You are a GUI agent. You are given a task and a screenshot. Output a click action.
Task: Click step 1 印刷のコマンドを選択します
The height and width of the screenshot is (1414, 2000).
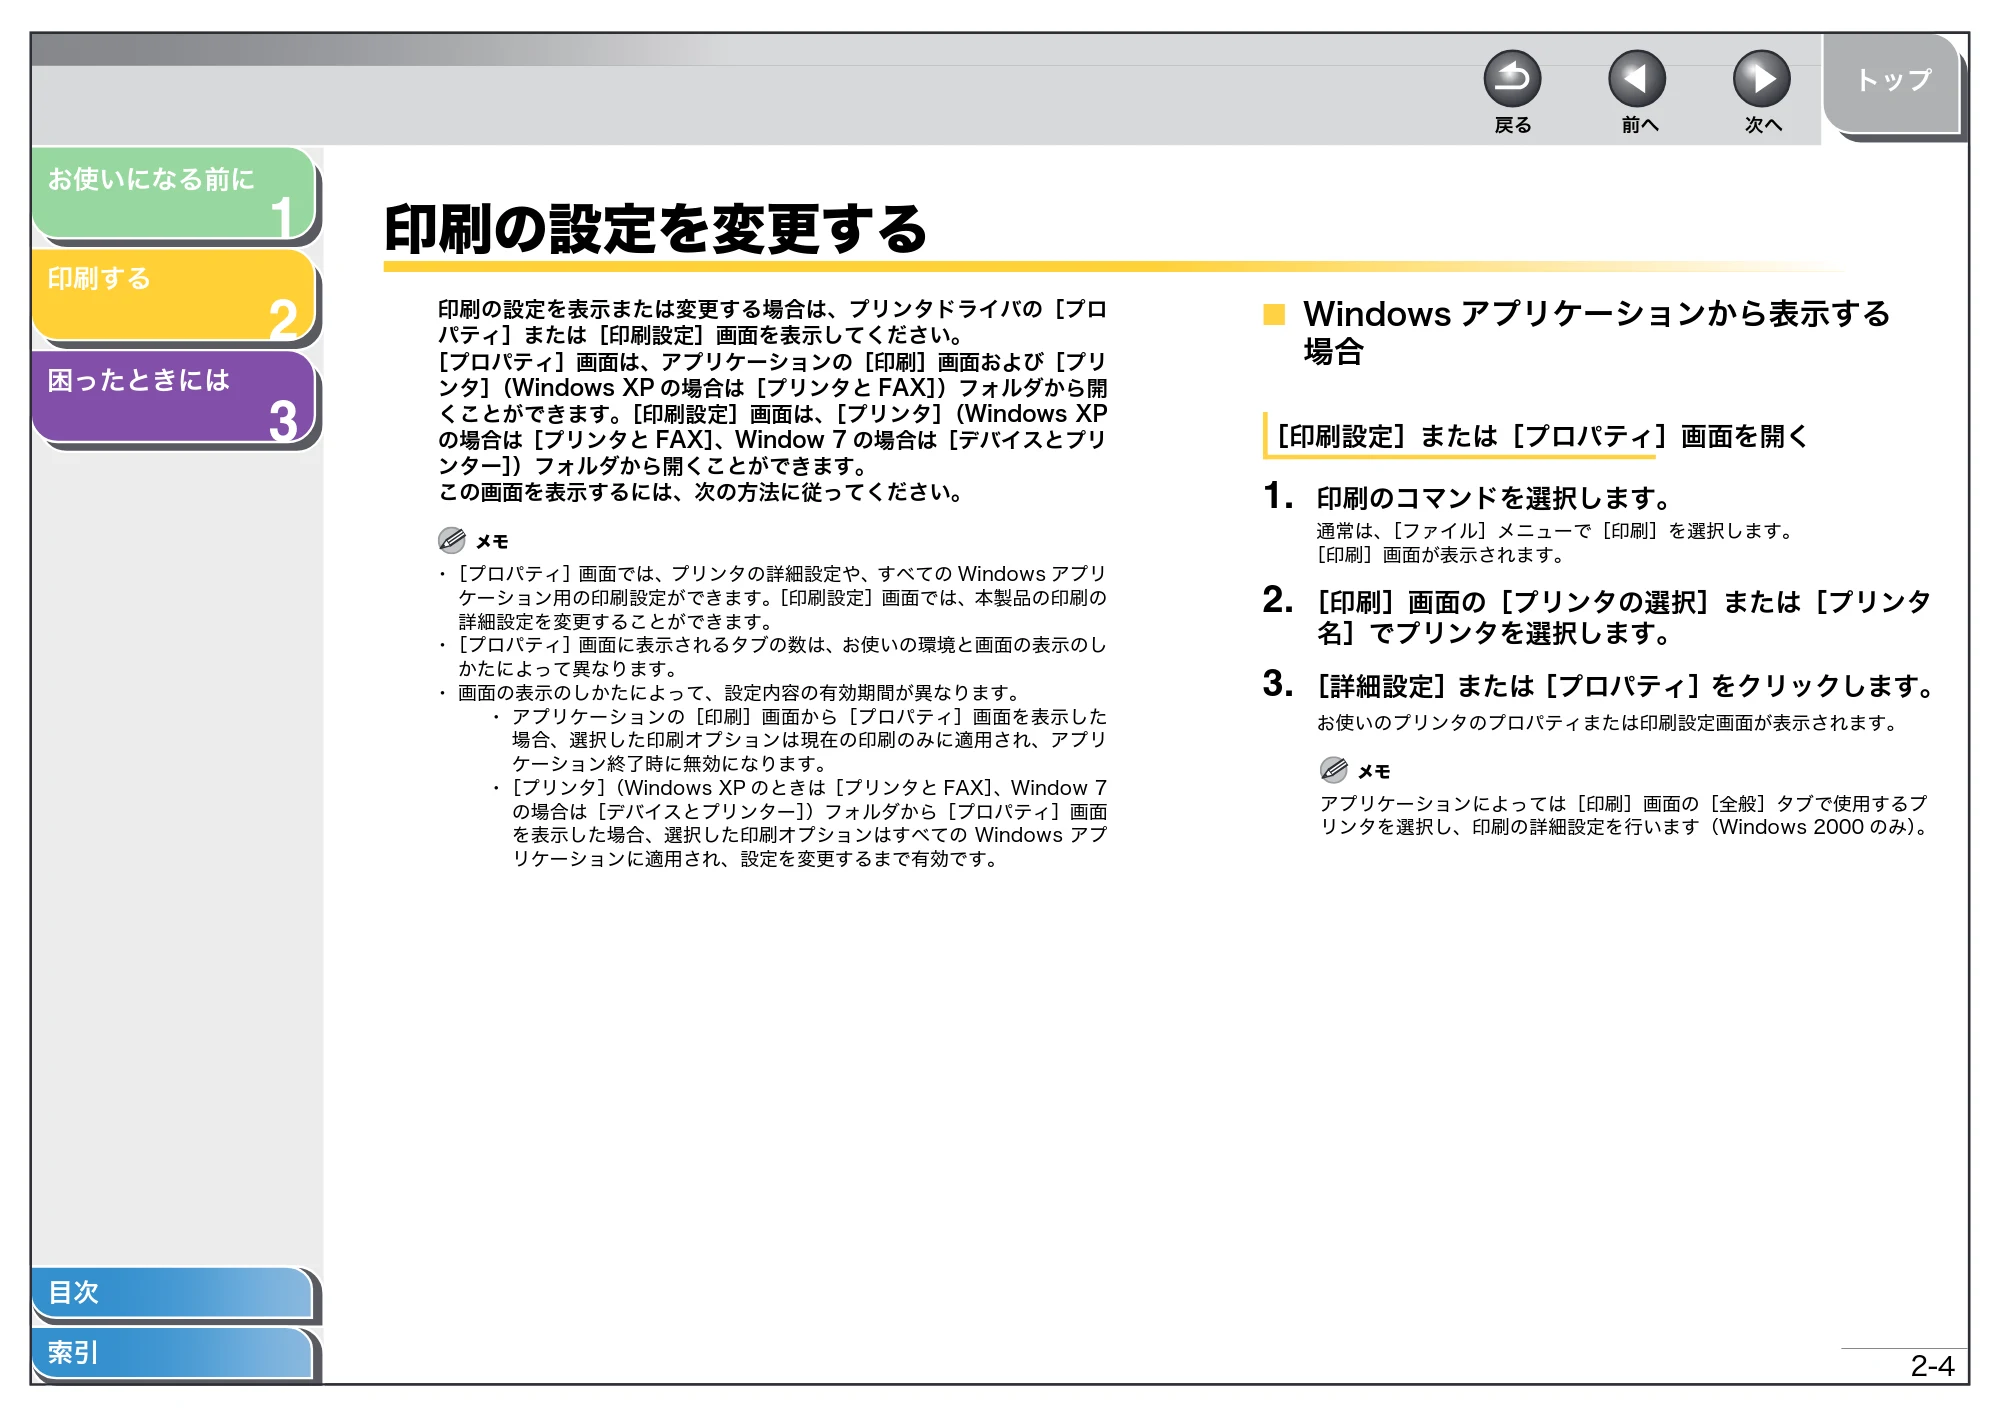[x=1494, y=497]
